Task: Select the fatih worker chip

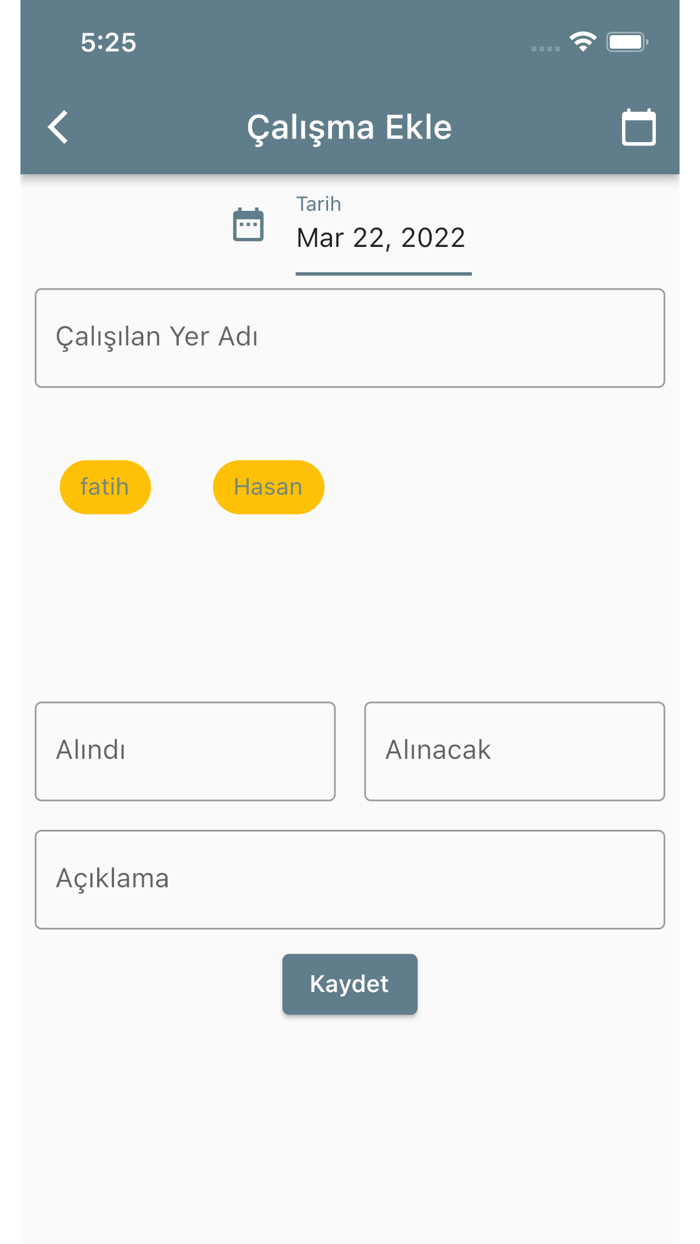Action: point(105,487)
